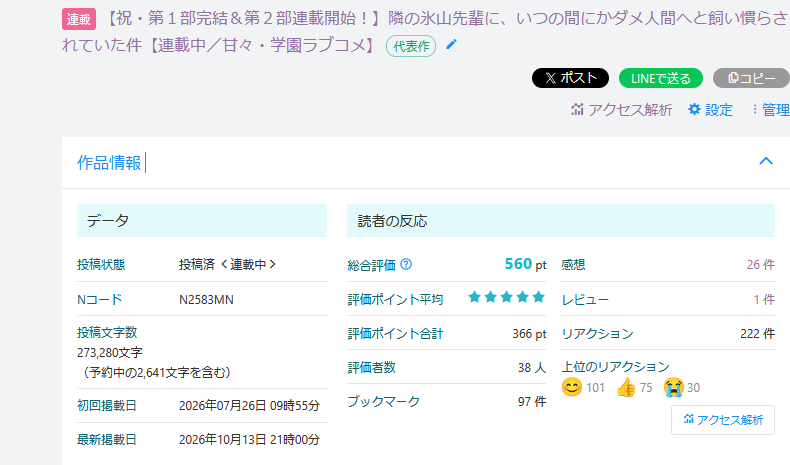
Task: Click the 投稿状態 label
Action: pos(101,264)
